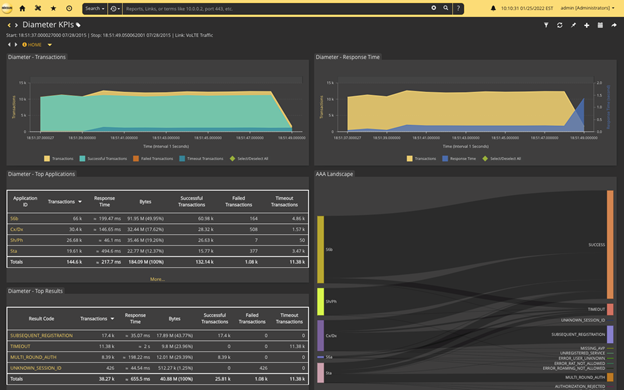Open SUBSEQUENT_REGISTRATION result code link
Viewport: 624px width, 390px height.
pyautogui.click(x=41, y=335)
